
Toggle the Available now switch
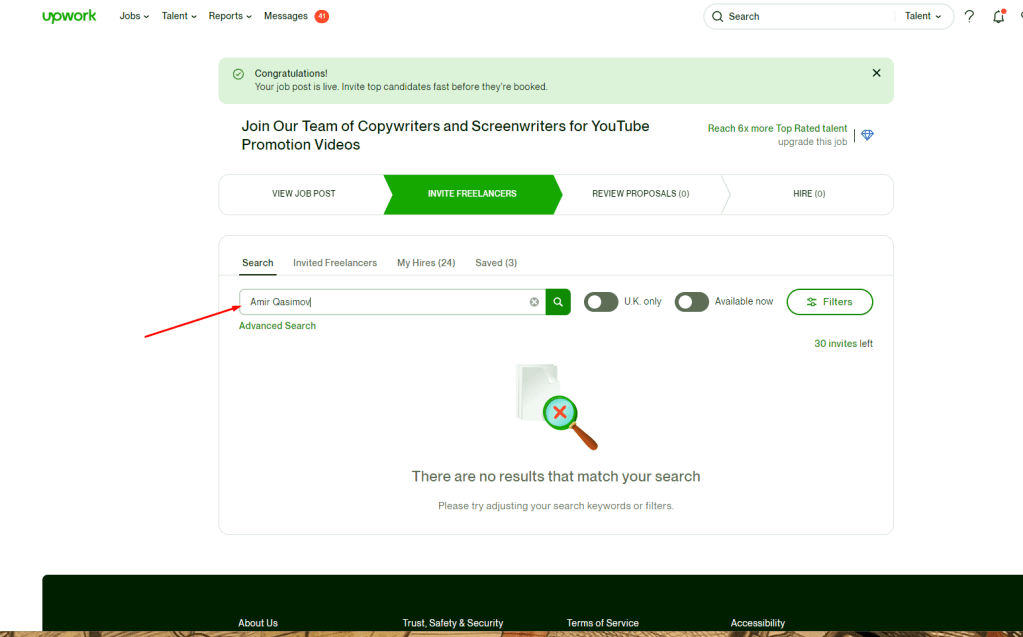pyautogui.click(x=692, y=302)
